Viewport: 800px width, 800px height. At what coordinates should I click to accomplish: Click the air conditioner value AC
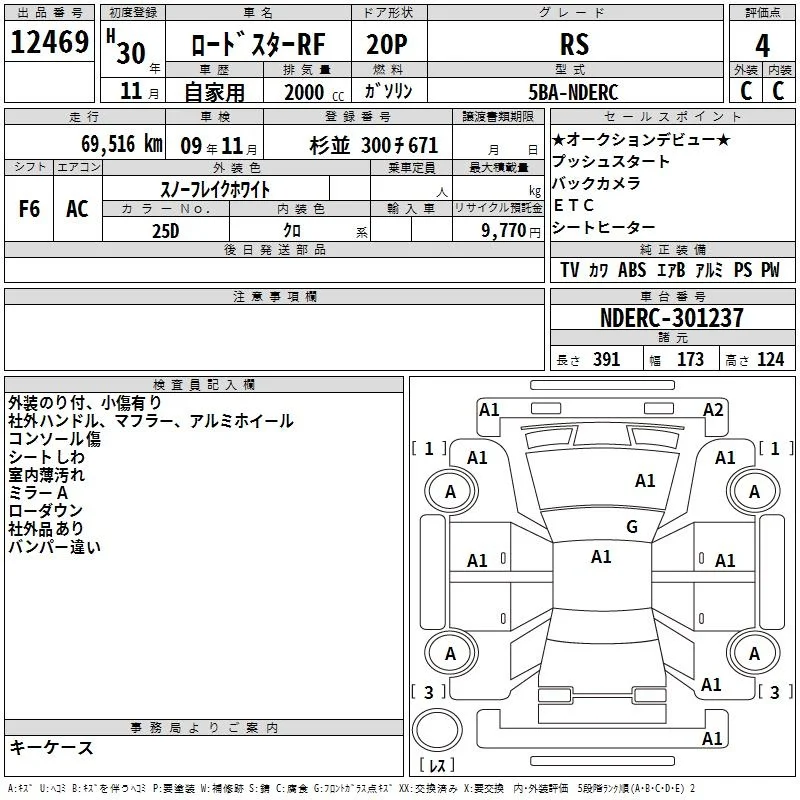click(x=78, y=209)
